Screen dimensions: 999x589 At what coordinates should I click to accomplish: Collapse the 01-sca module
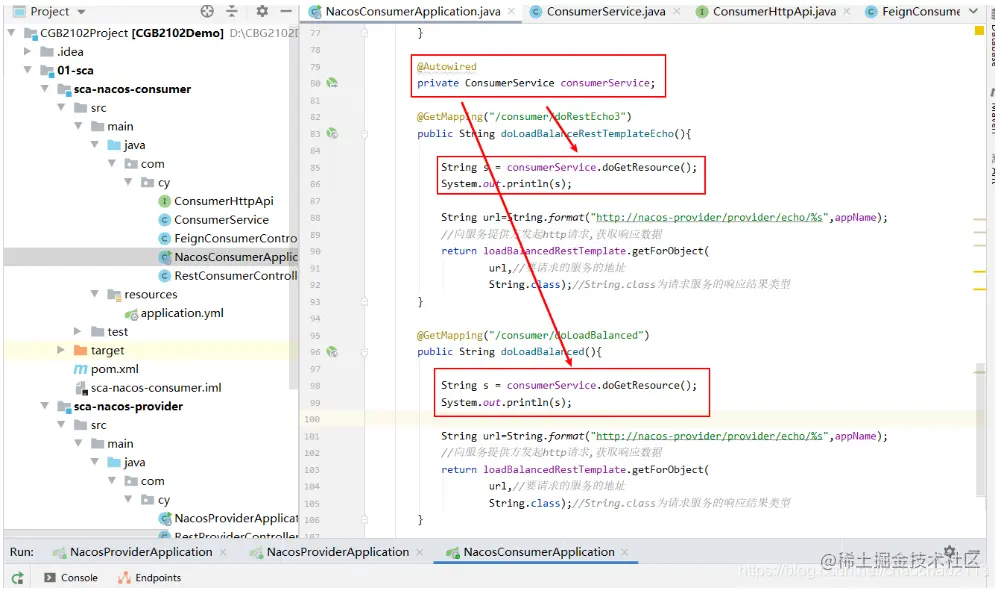click(27, 69)
